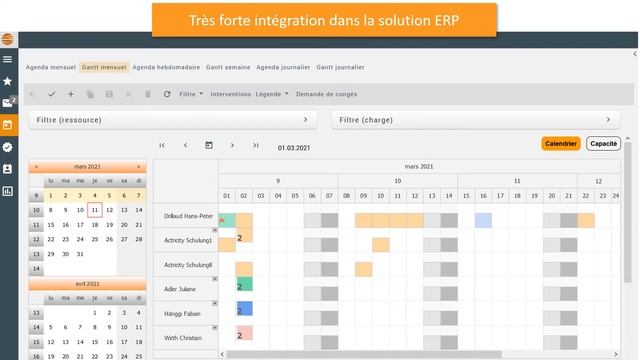This screenshot has width=640, height=360.
Task: Open the Filtre dropdown in toolbar
Action: click(x=191, y=94)
